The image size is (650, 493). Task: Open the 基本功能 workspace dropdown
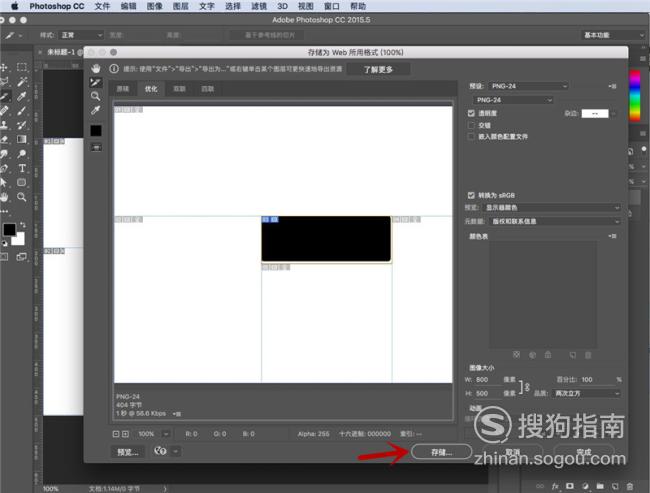tap(613, 35)
